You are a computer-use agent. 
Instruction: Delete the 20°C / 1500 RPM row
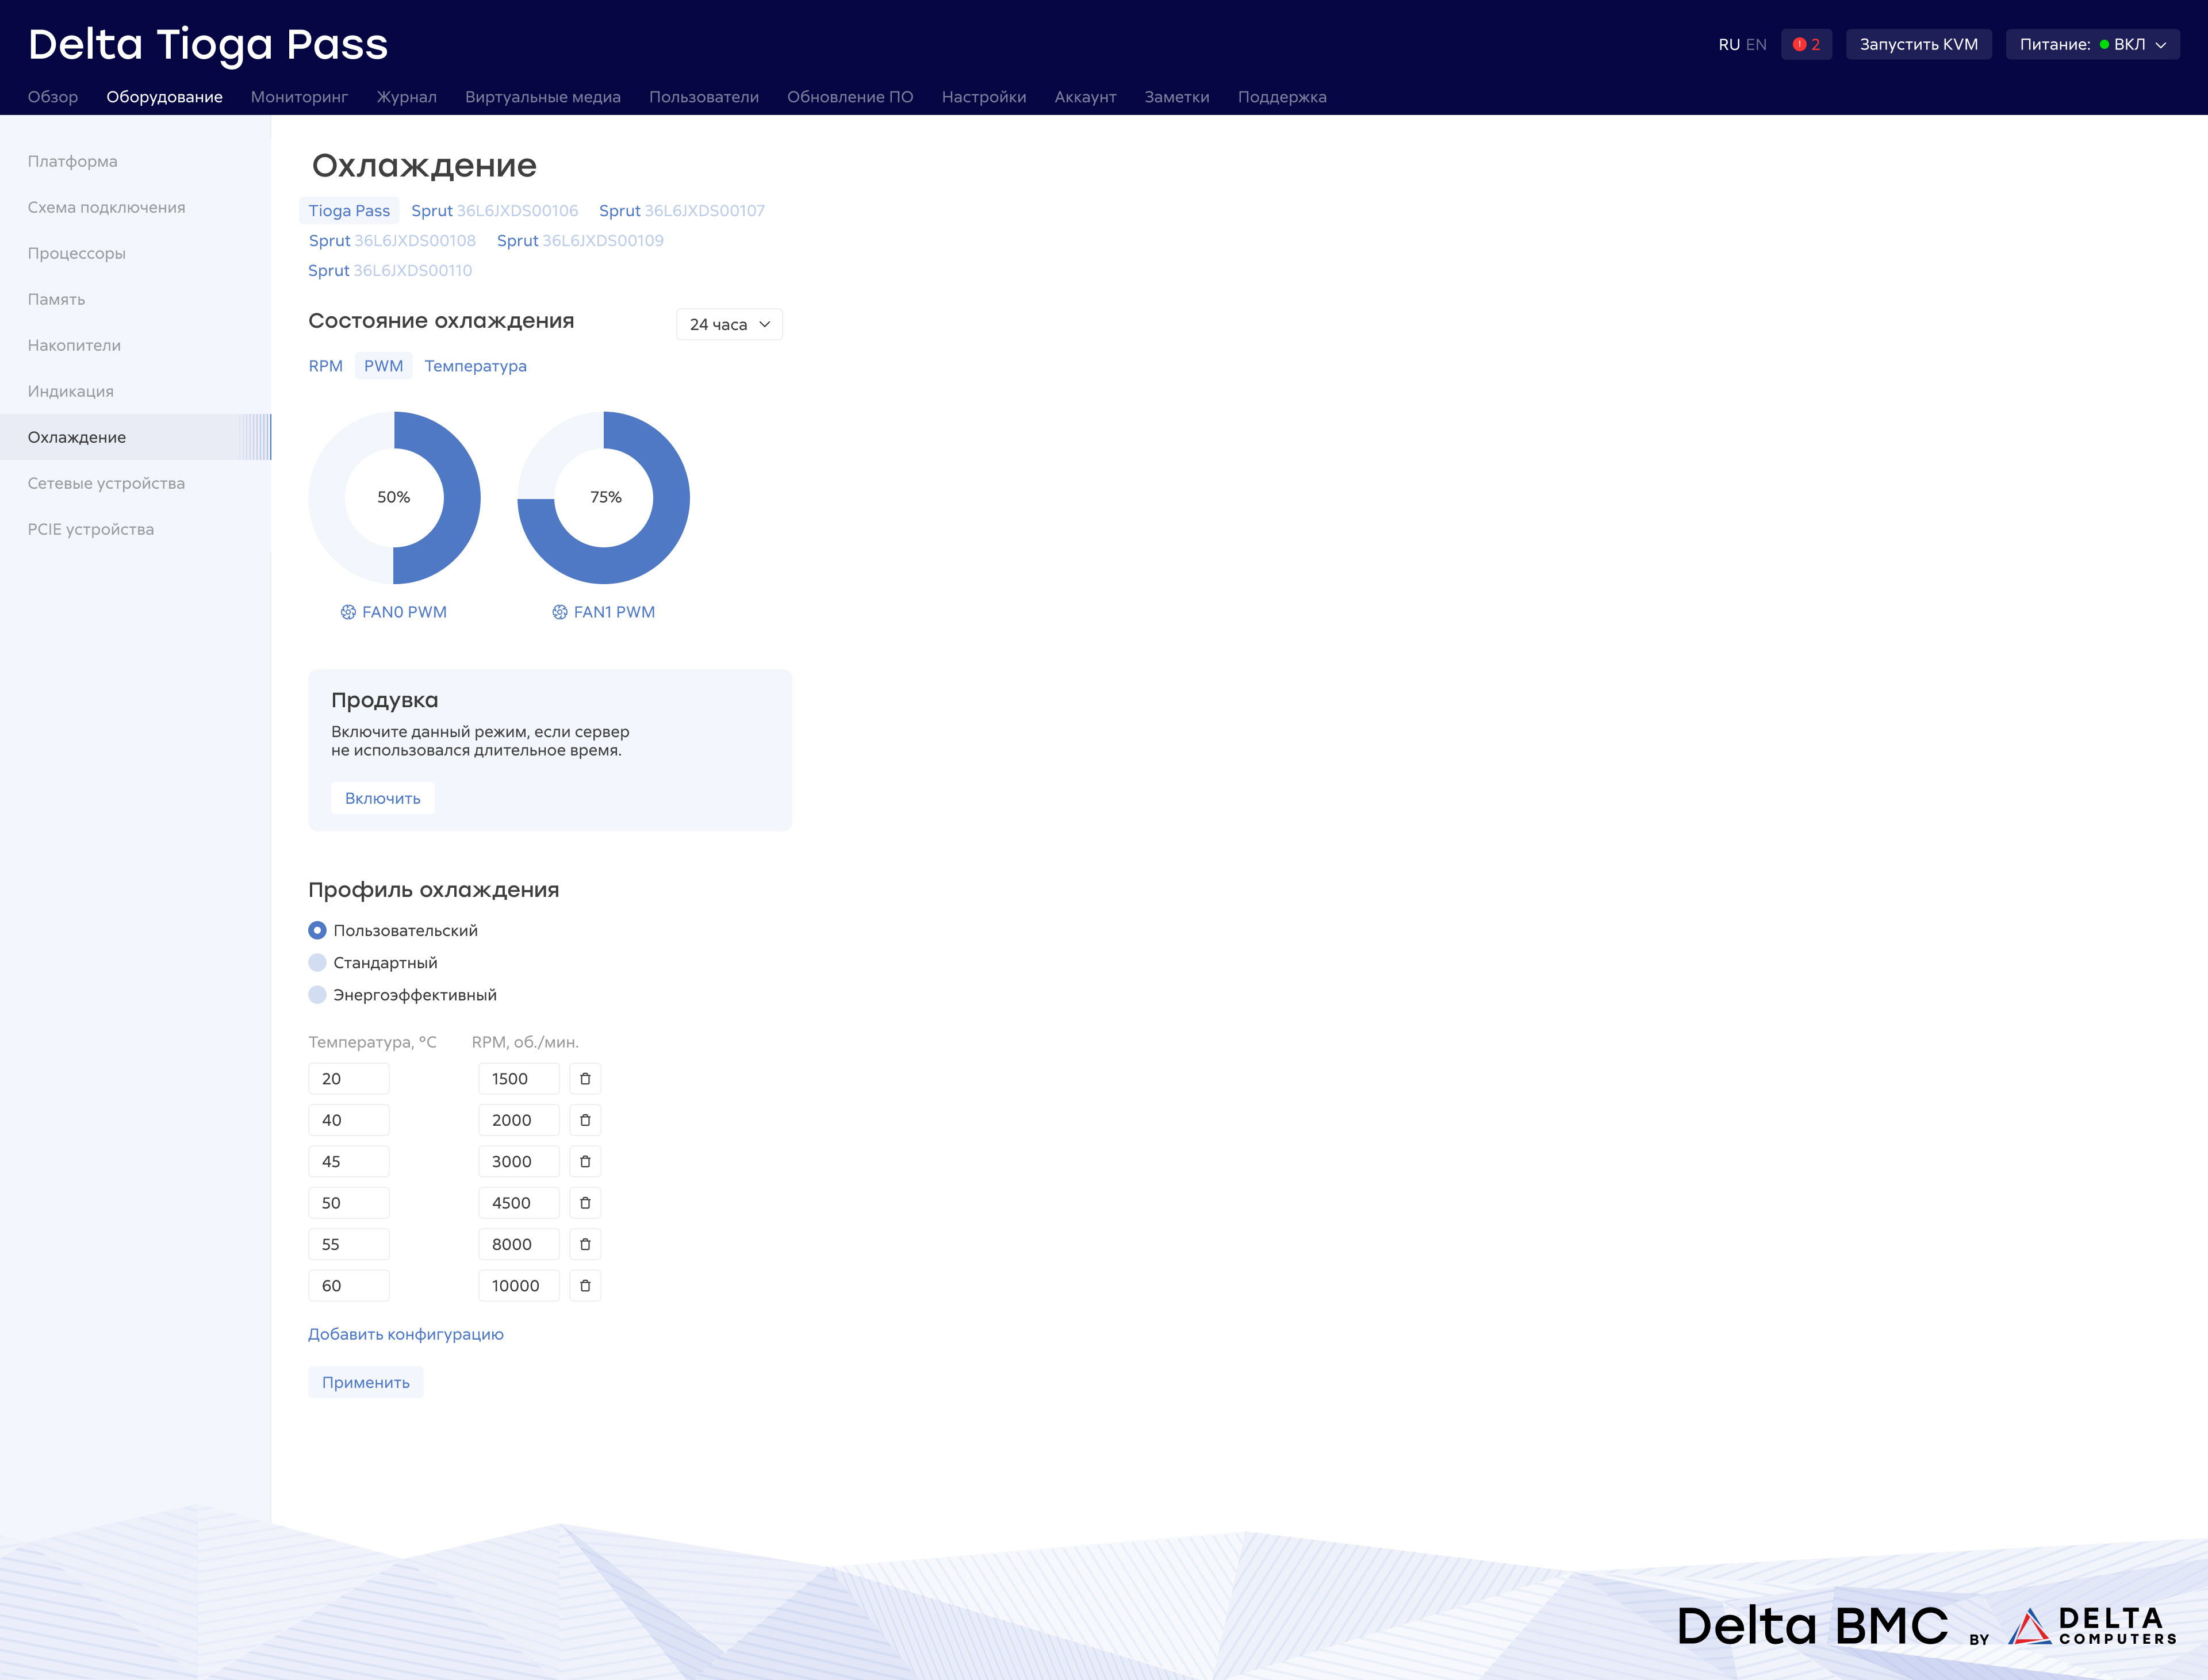tap(585, 1079)
